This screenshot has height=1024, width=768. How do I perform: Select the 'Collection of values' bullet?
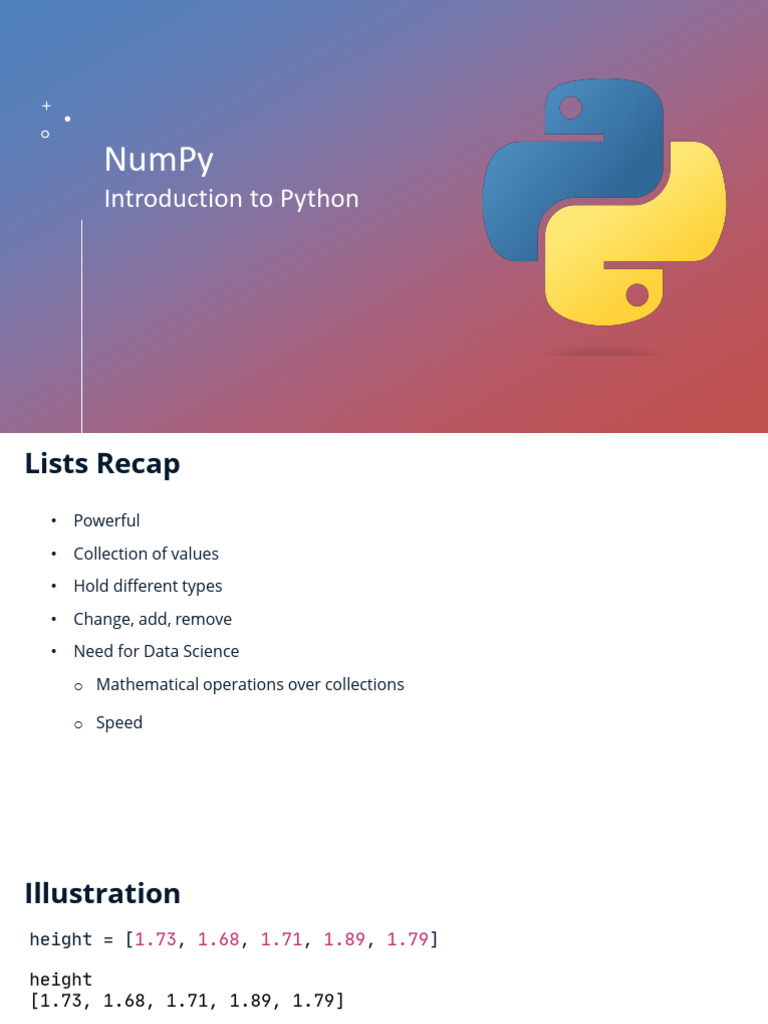click(146, 554)
